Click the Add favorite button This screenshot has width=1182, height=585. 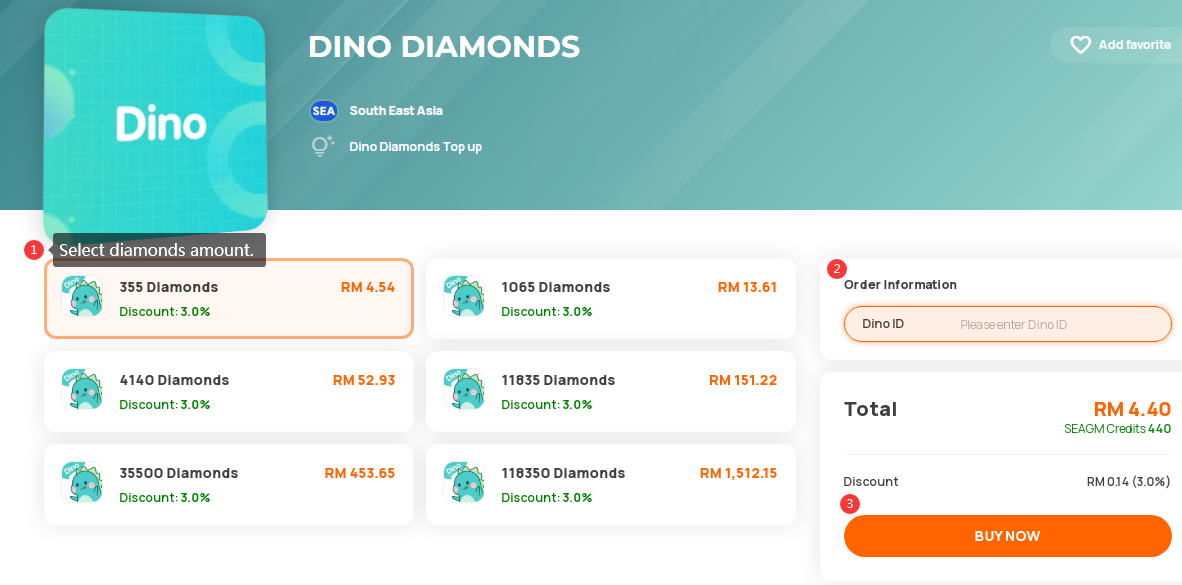point(1116,45)
